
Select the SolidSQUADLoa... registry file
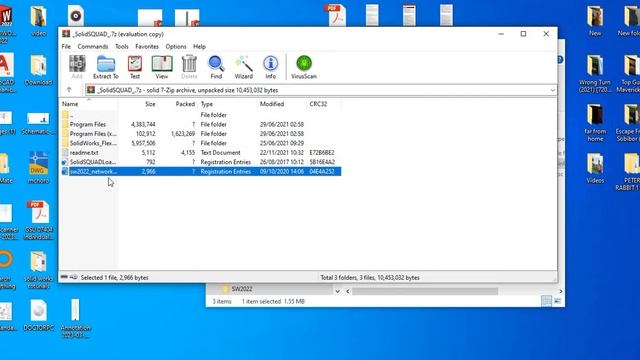pos(201,162)
